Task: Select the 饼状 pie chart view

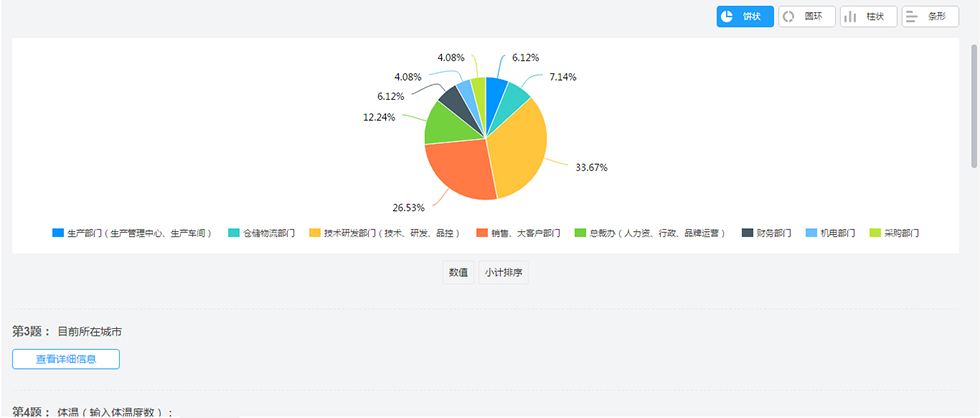Action: (744, 17)
